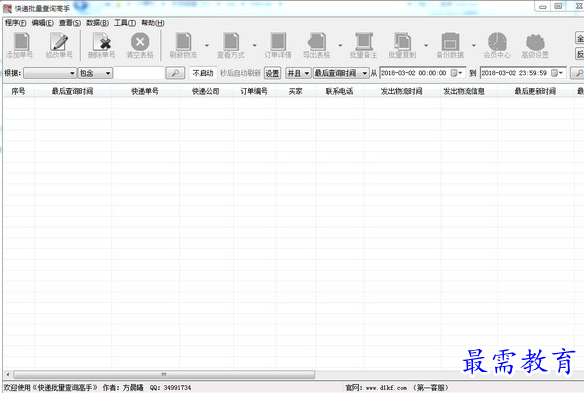The image size is (584, 393).
Task: Expand the dropdown arrow beside 备份数据
Action: (x=474, y=45)
